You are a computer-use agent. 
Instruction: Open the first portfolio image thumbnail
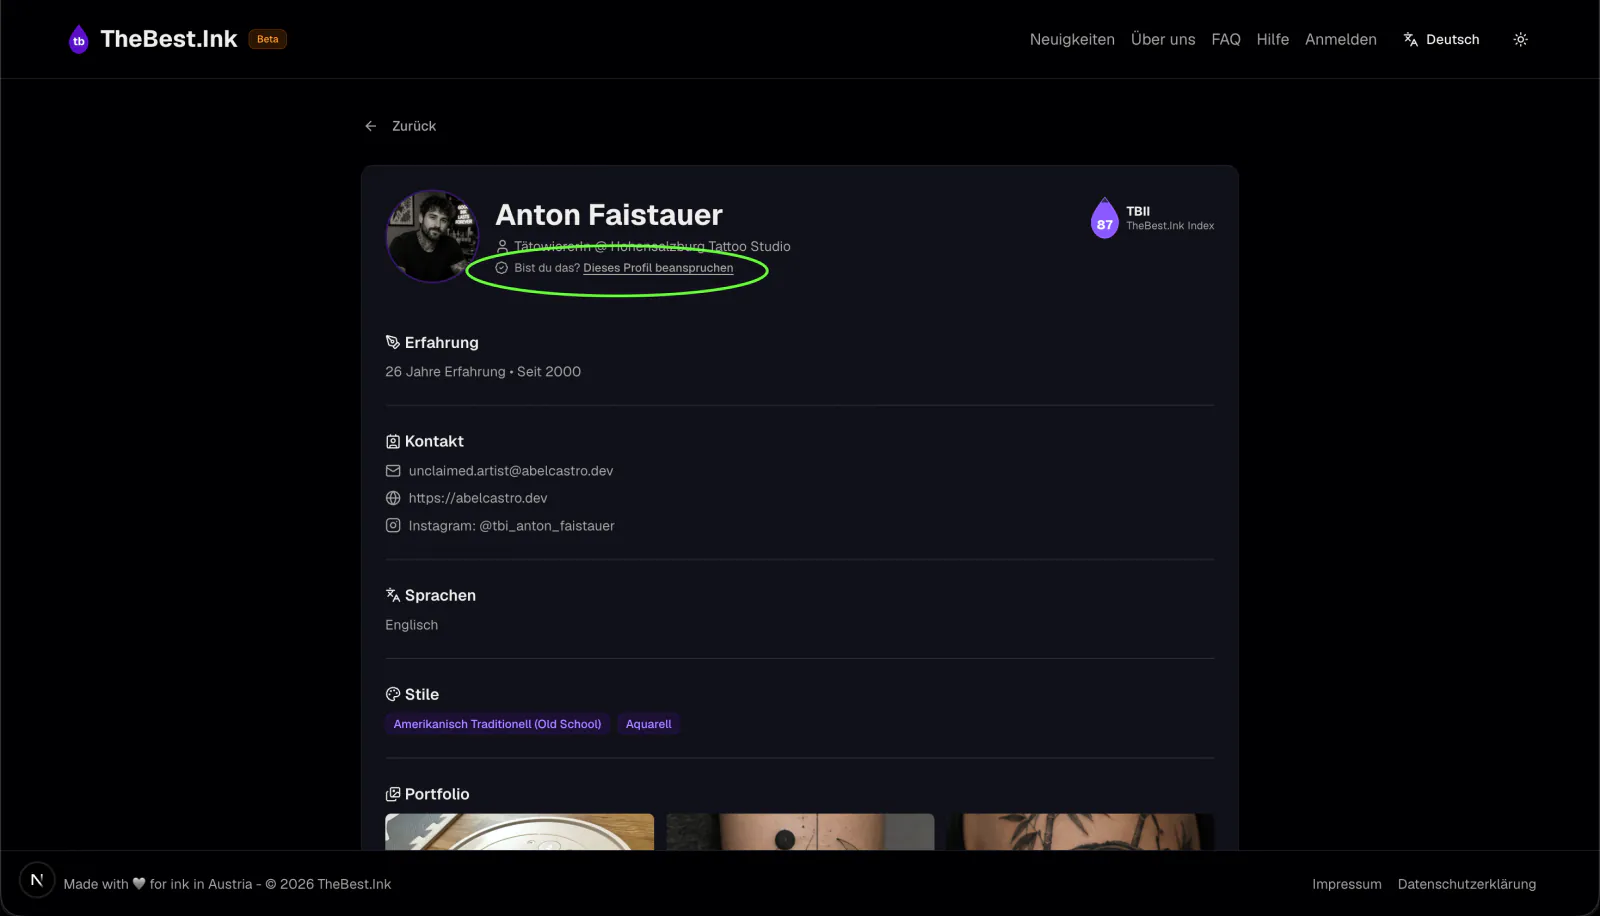(x=520, y=832)
